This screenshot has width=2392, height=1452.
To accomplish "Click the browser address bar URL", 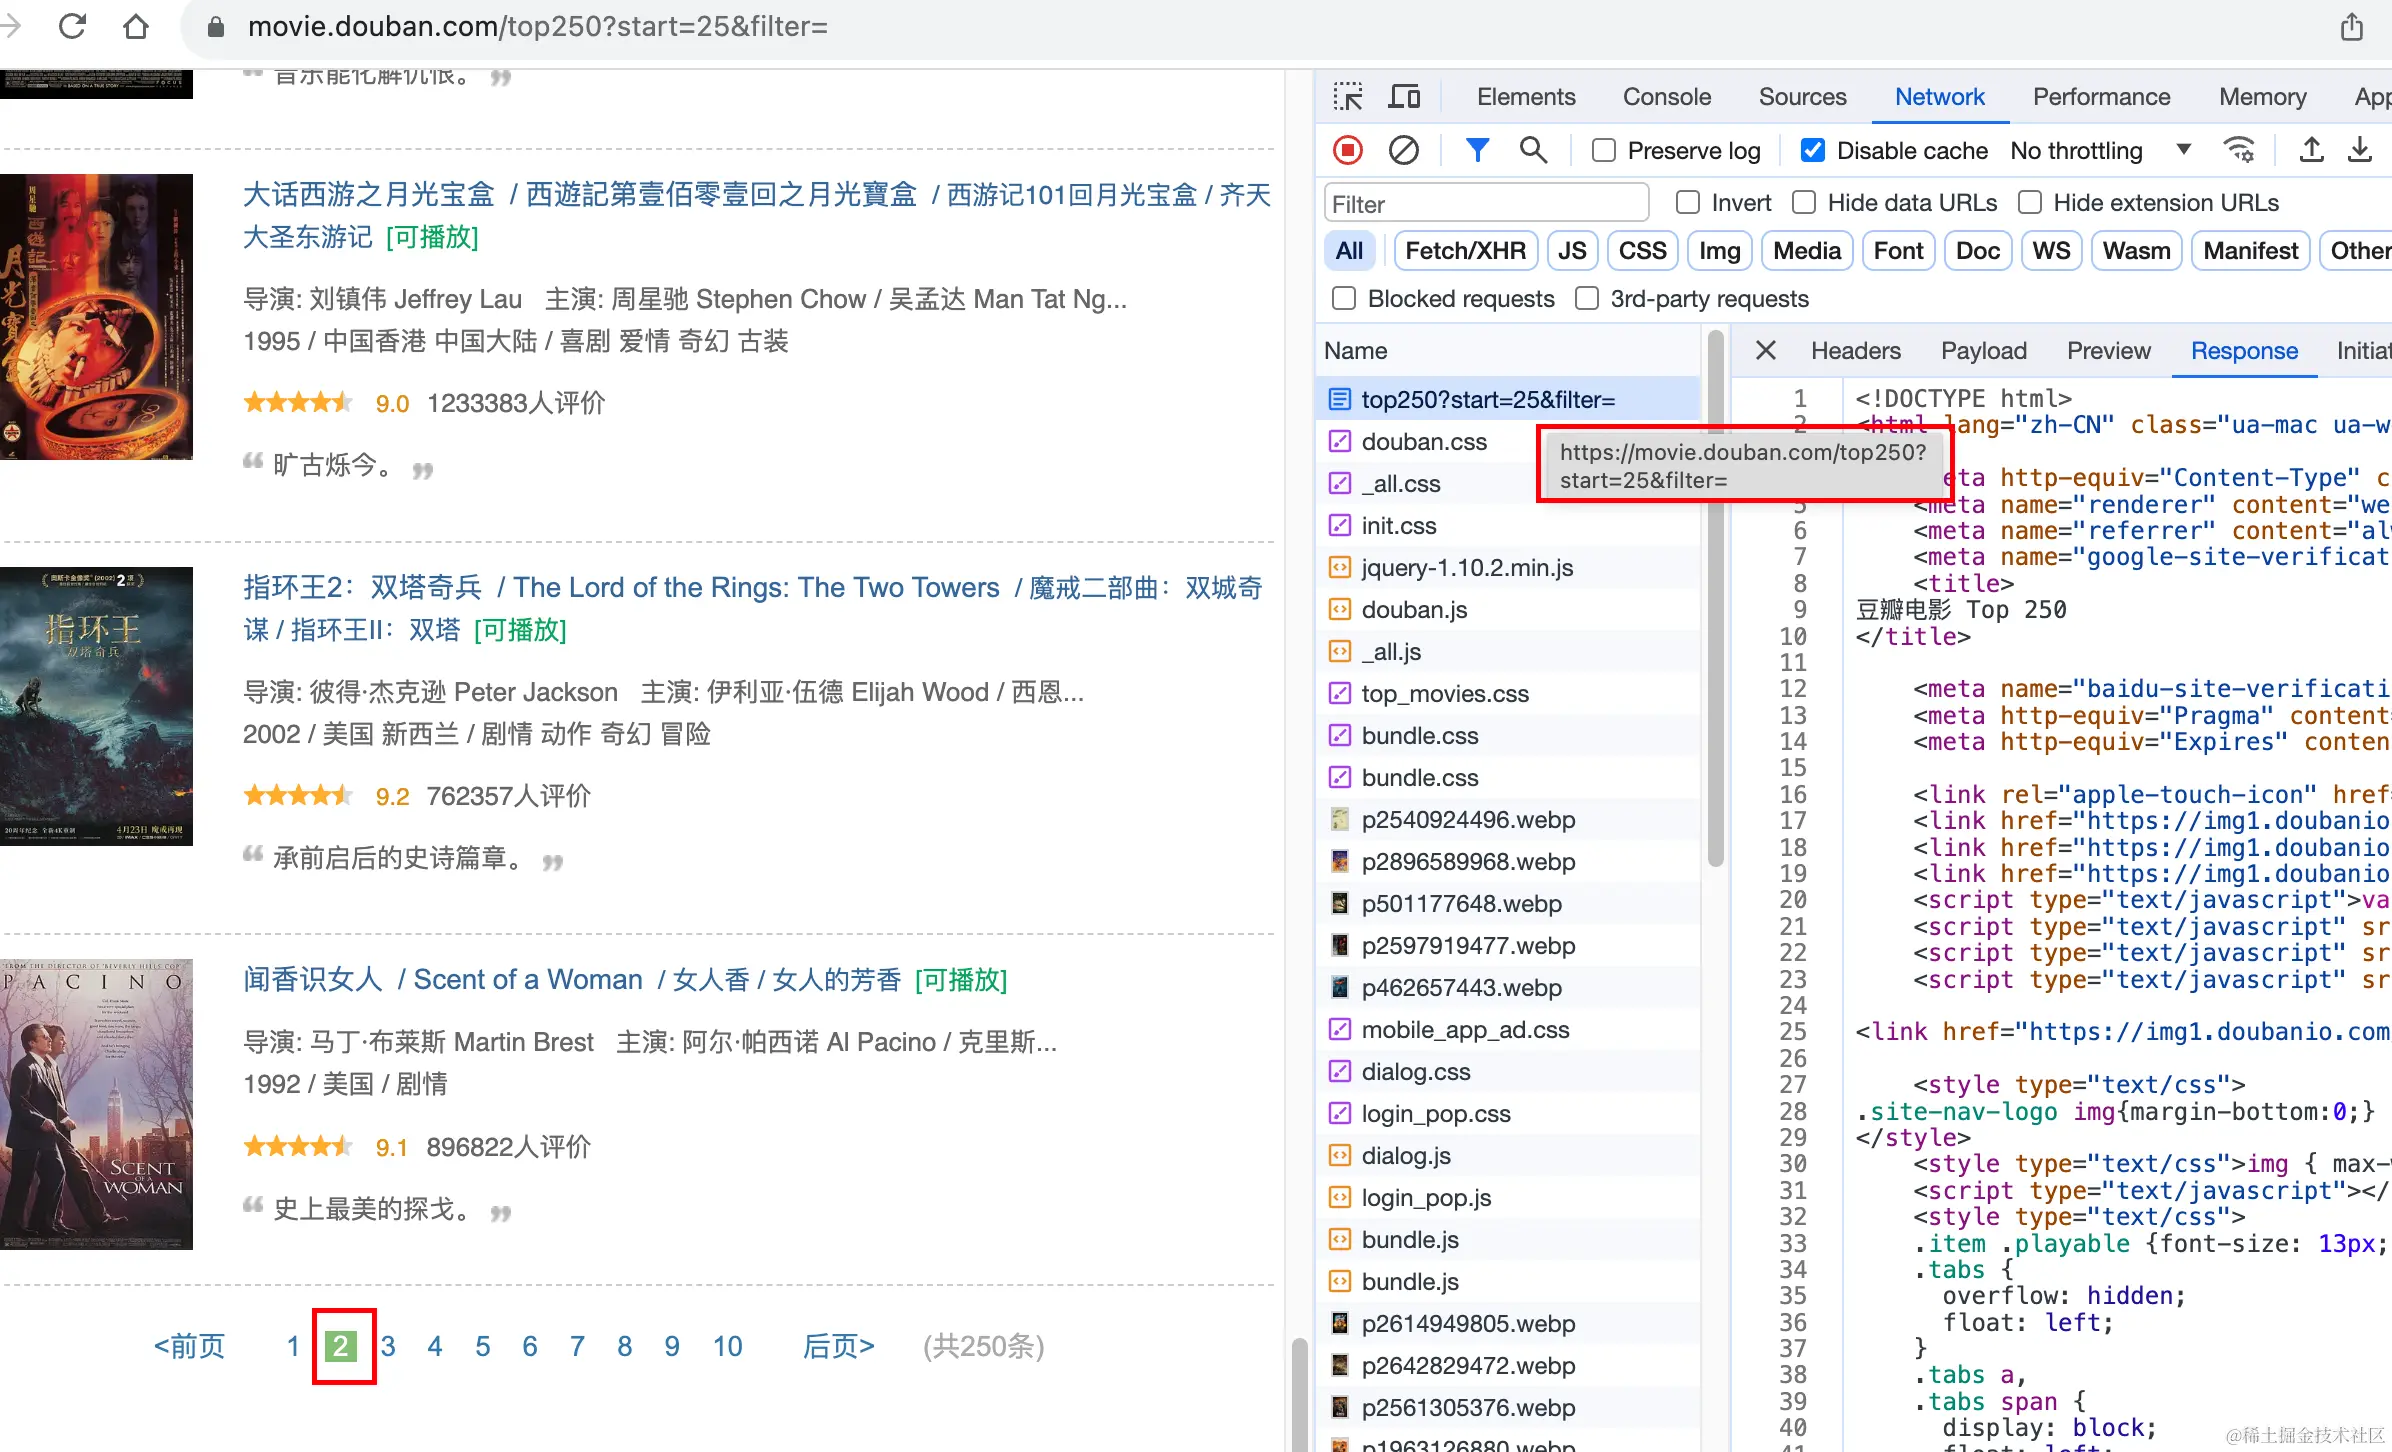I will point(538,27).
